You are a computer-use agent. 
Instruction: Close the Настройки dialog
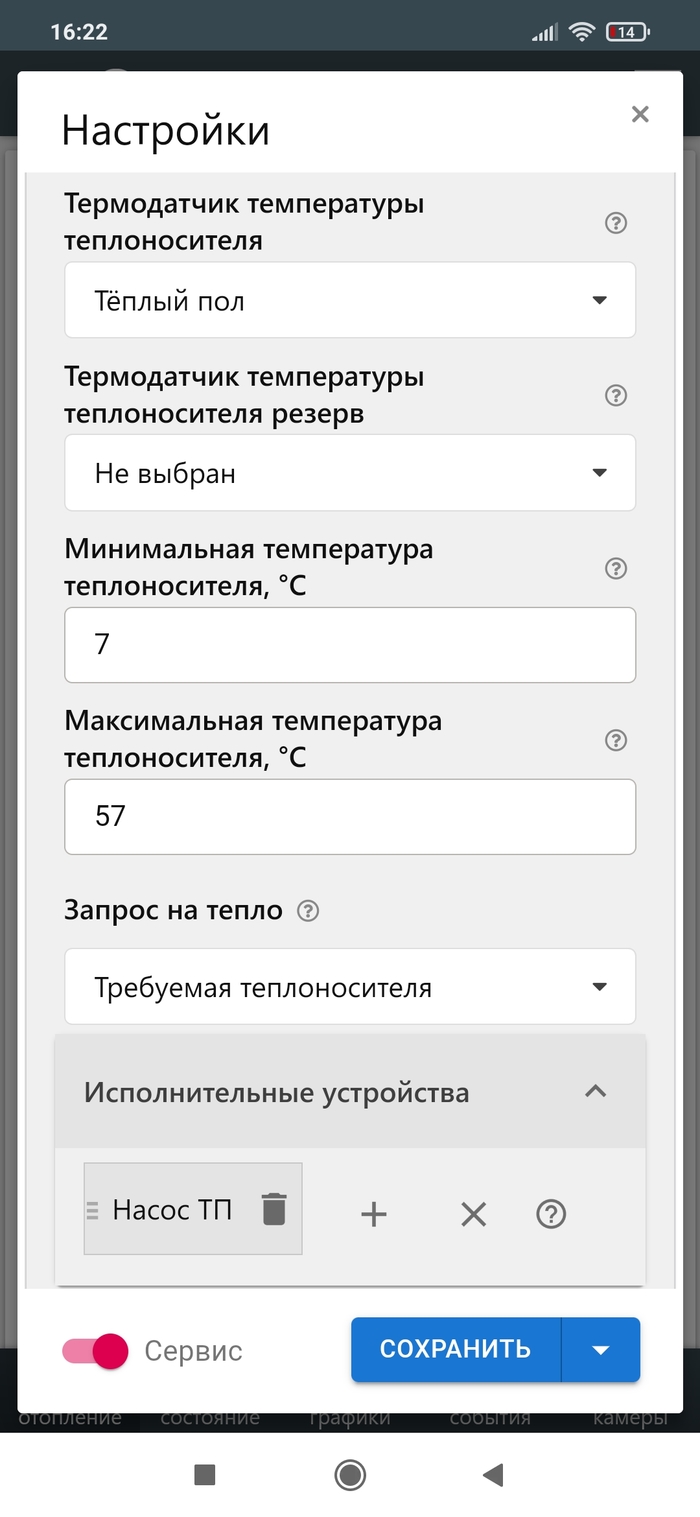pyautogui.click(x=640, y=114)
